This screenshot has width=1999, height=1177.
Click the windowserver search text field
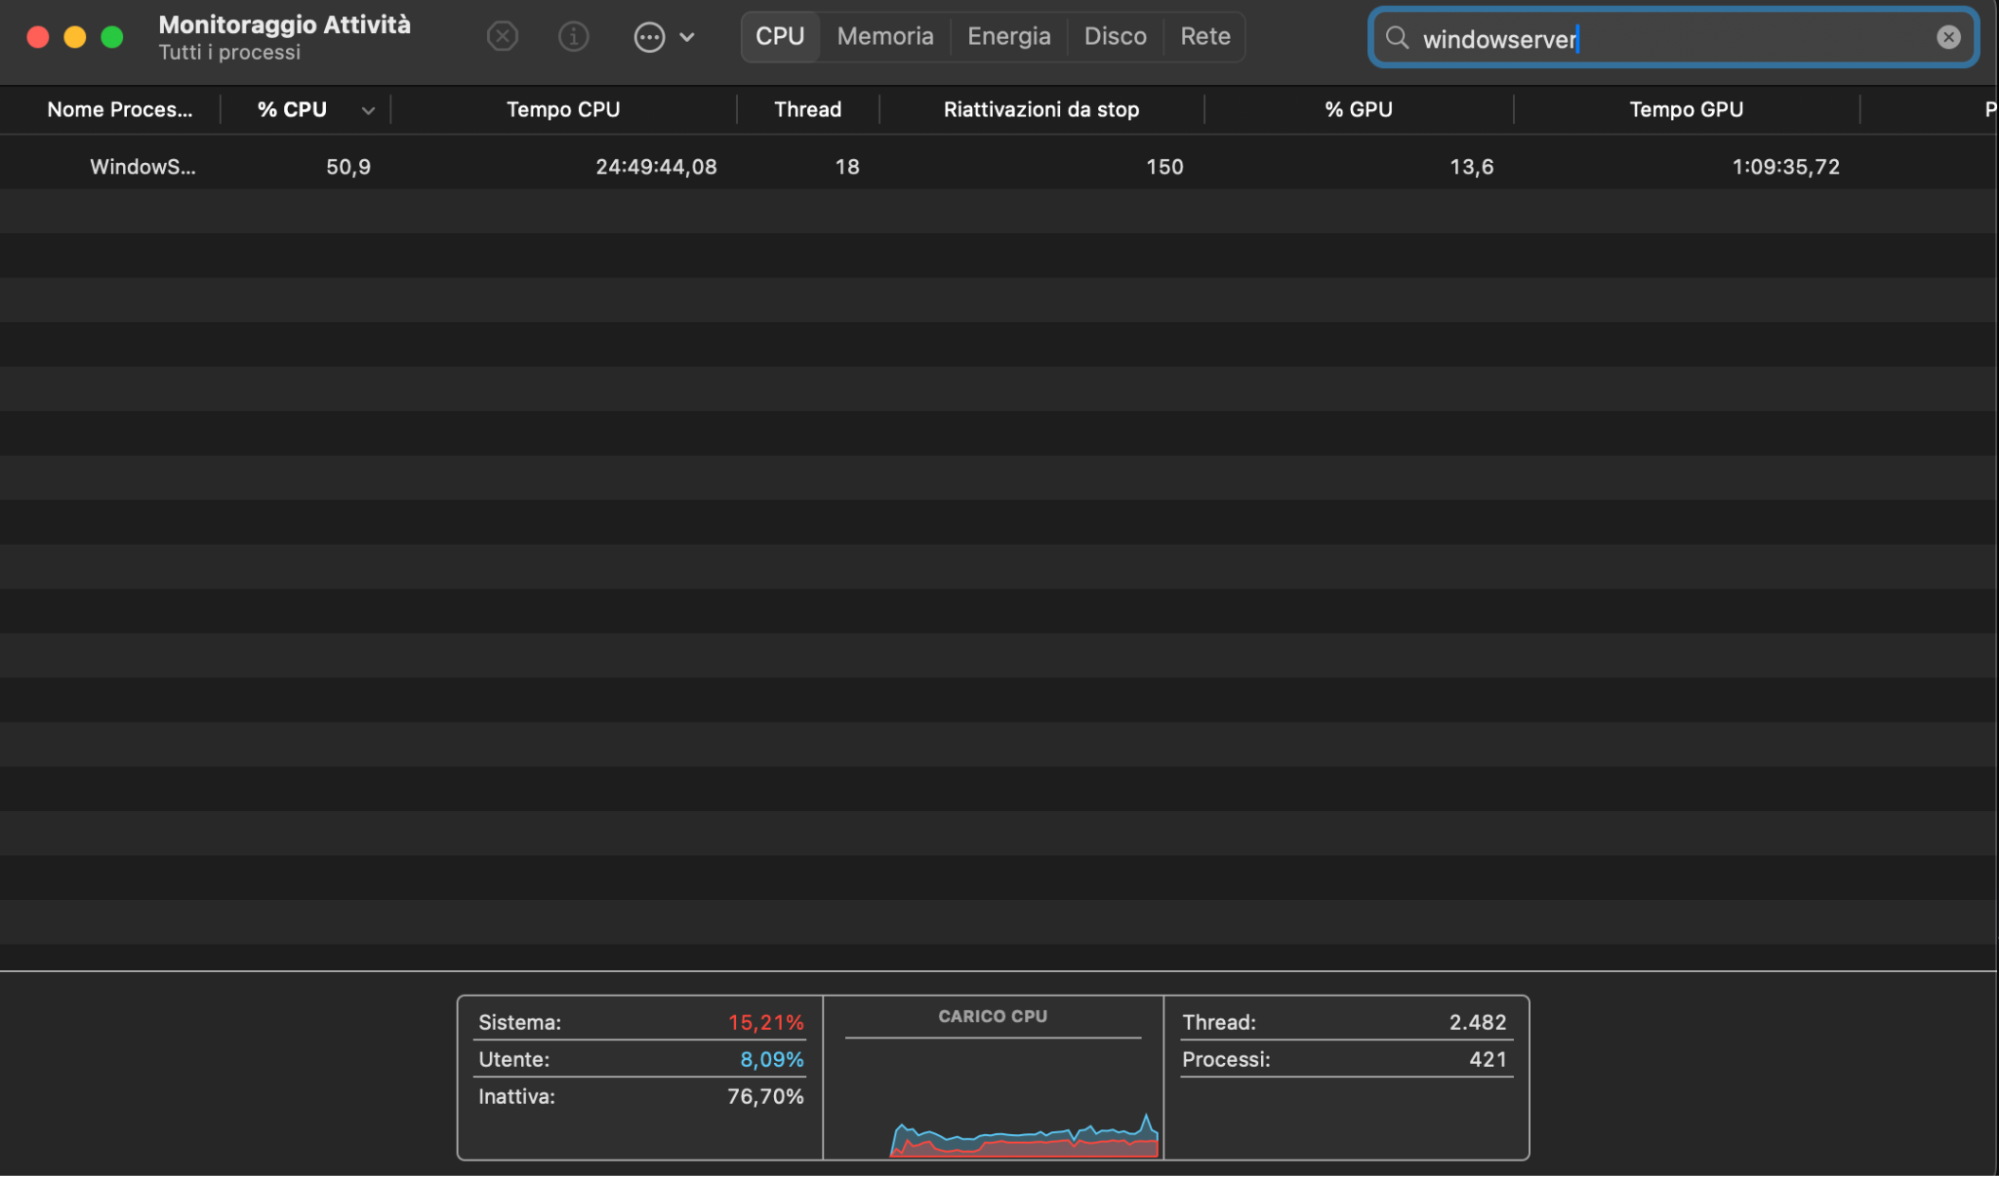(1660, 39)
